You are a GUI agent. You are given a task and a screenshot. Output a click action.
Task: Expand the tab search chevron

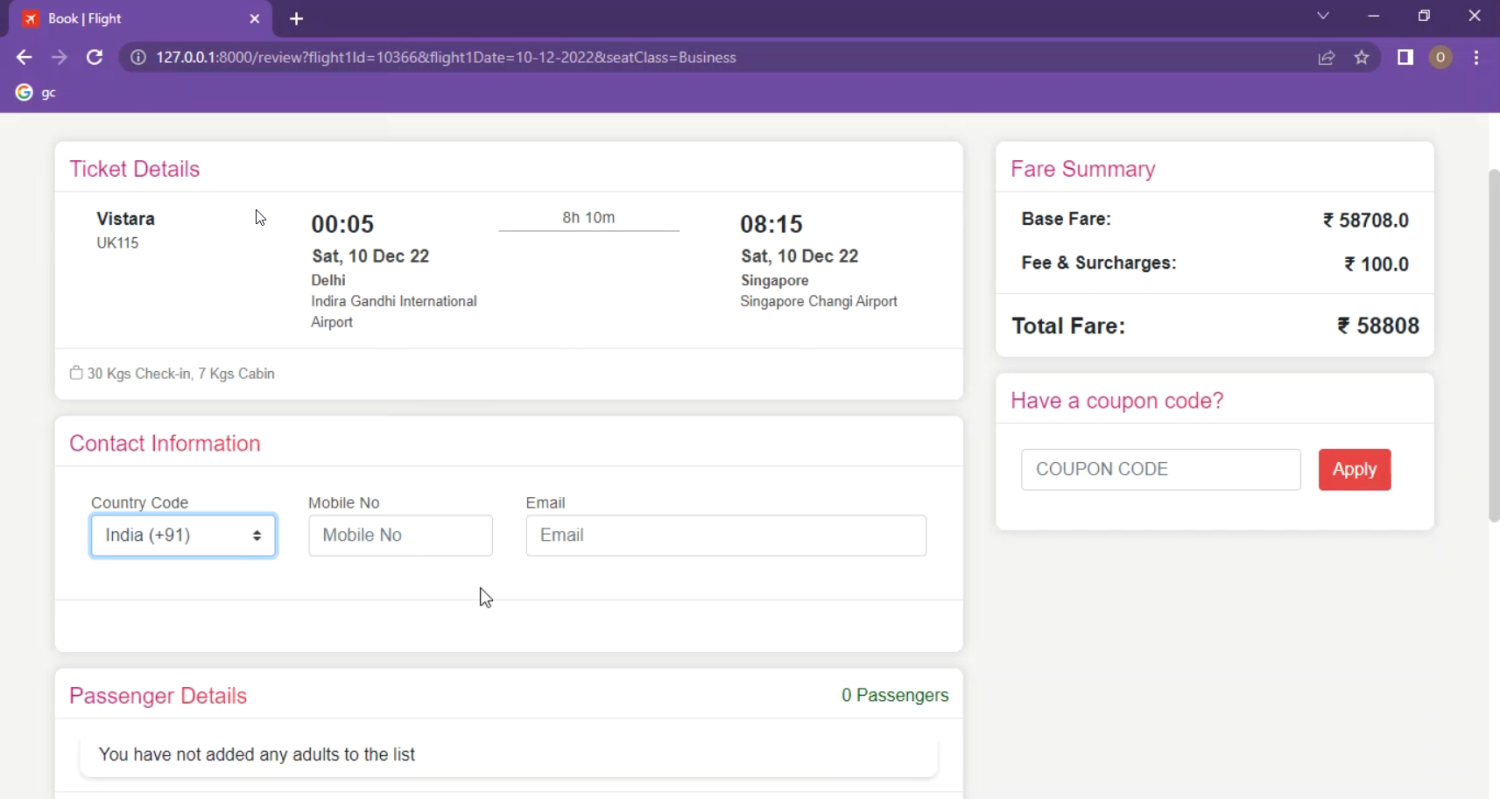tap(1323, 16)
